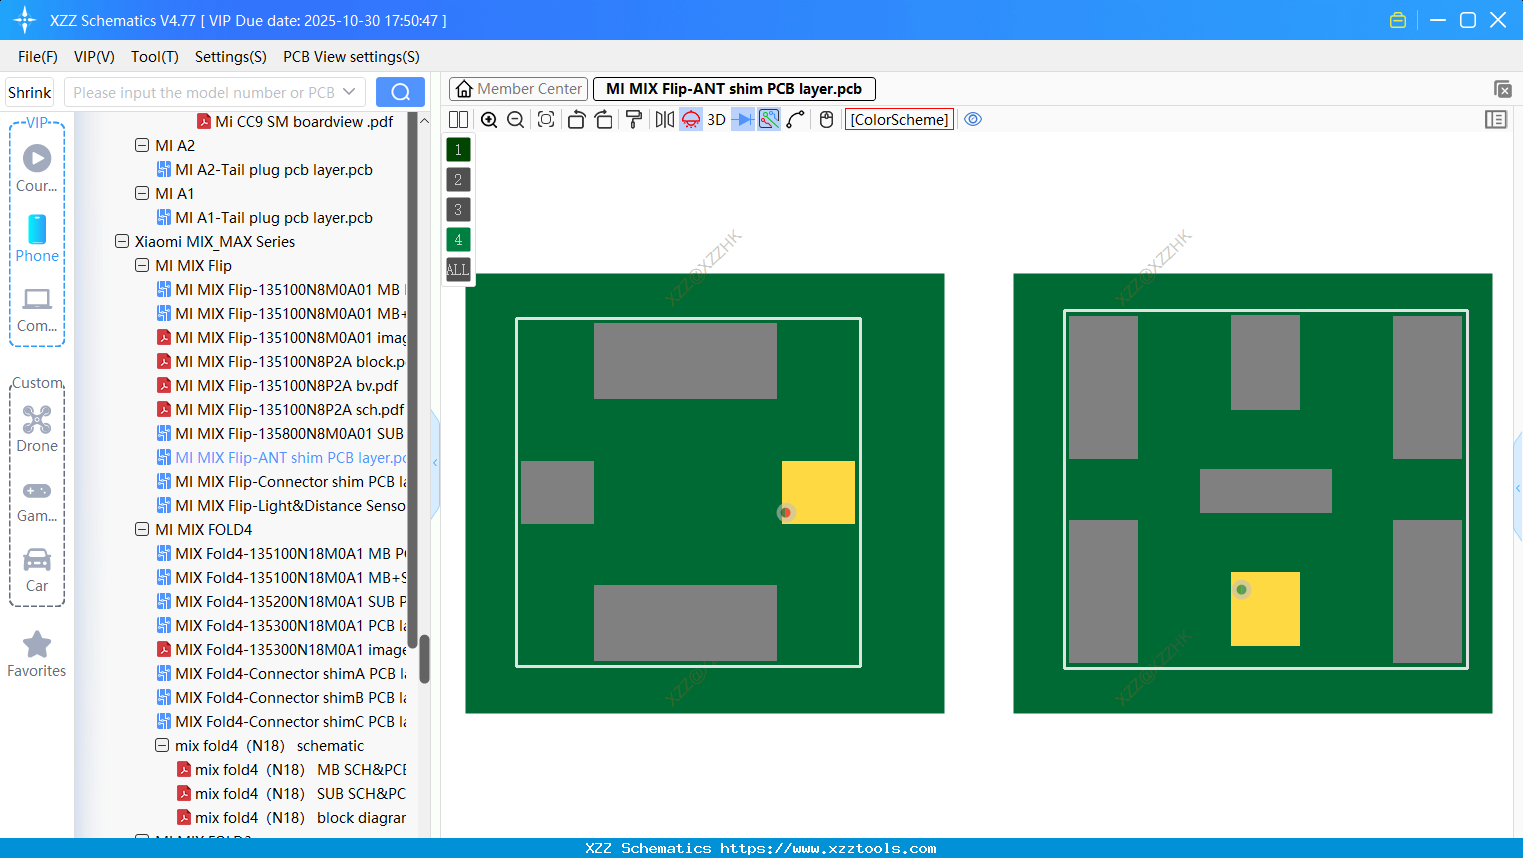Click the scroll up arrow of tree panel

(x=424, y=120)
